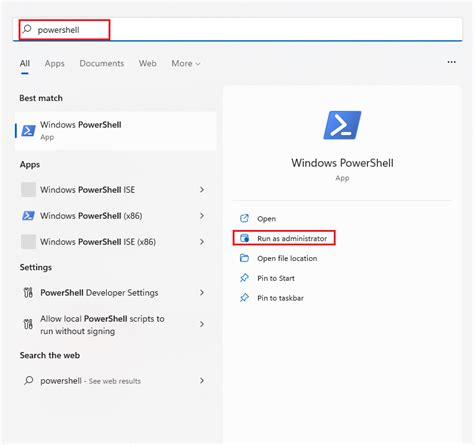
Task: Select the All filter tab
Action: 25,63
